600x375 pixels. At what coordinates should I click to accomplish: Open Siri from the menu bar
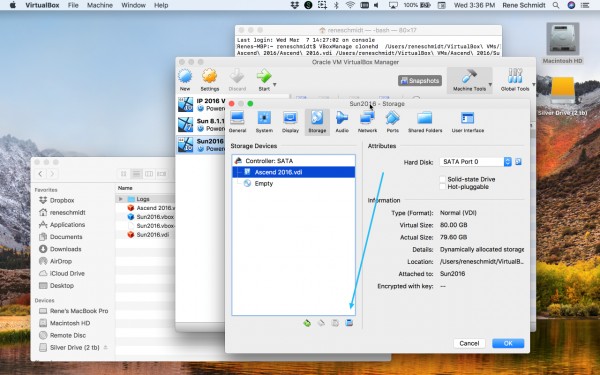571,5
